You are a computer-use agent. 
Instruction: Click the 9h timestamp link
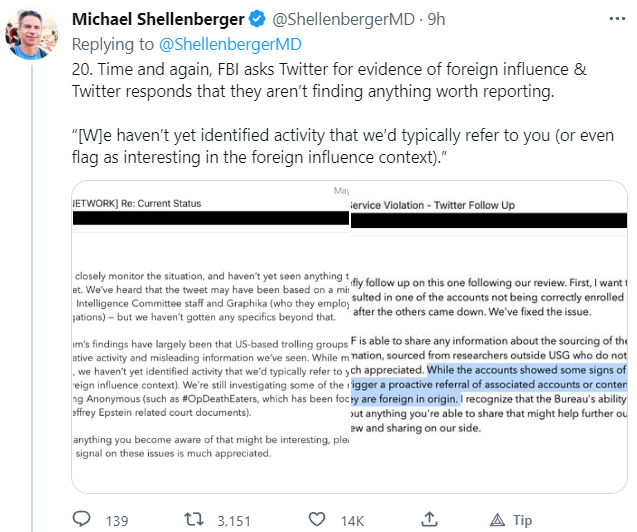(437, 21)
